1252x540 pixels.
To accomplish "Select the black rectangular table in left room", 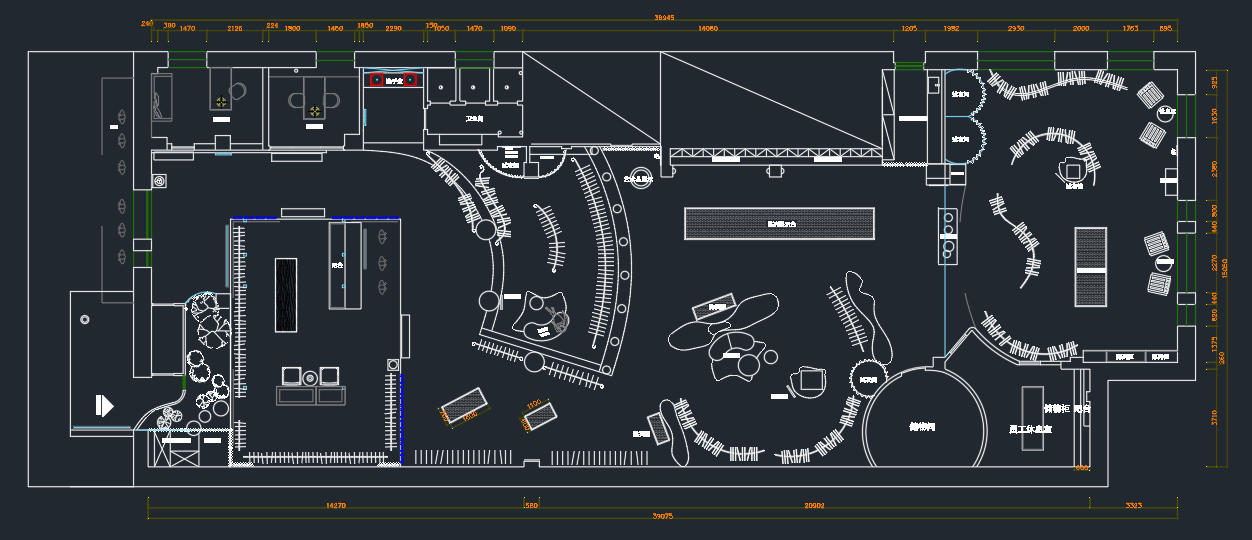I will pyautogui.click(x=286, y=294).
